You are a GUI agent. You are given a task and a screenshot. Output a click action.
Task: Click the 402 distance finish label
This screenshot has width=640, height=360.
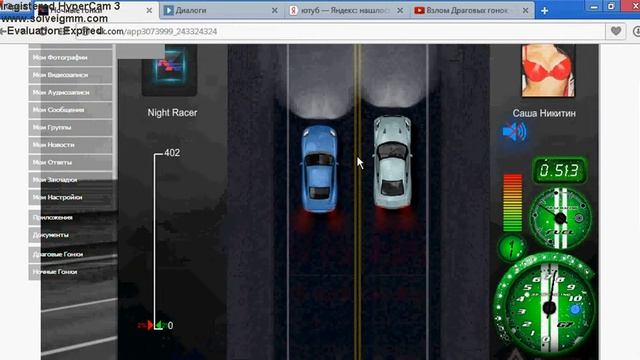172,153
